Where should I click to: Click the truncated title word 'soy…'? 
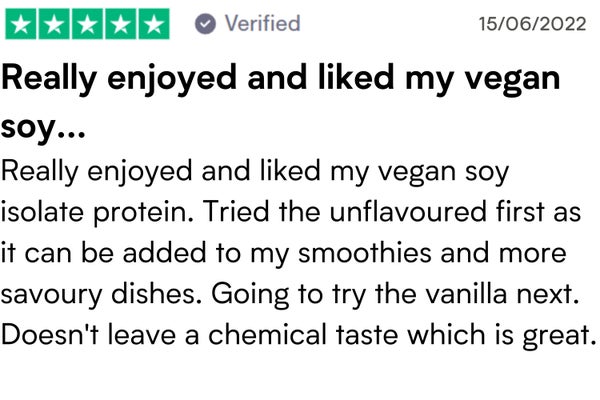click(x=43, y=127)
